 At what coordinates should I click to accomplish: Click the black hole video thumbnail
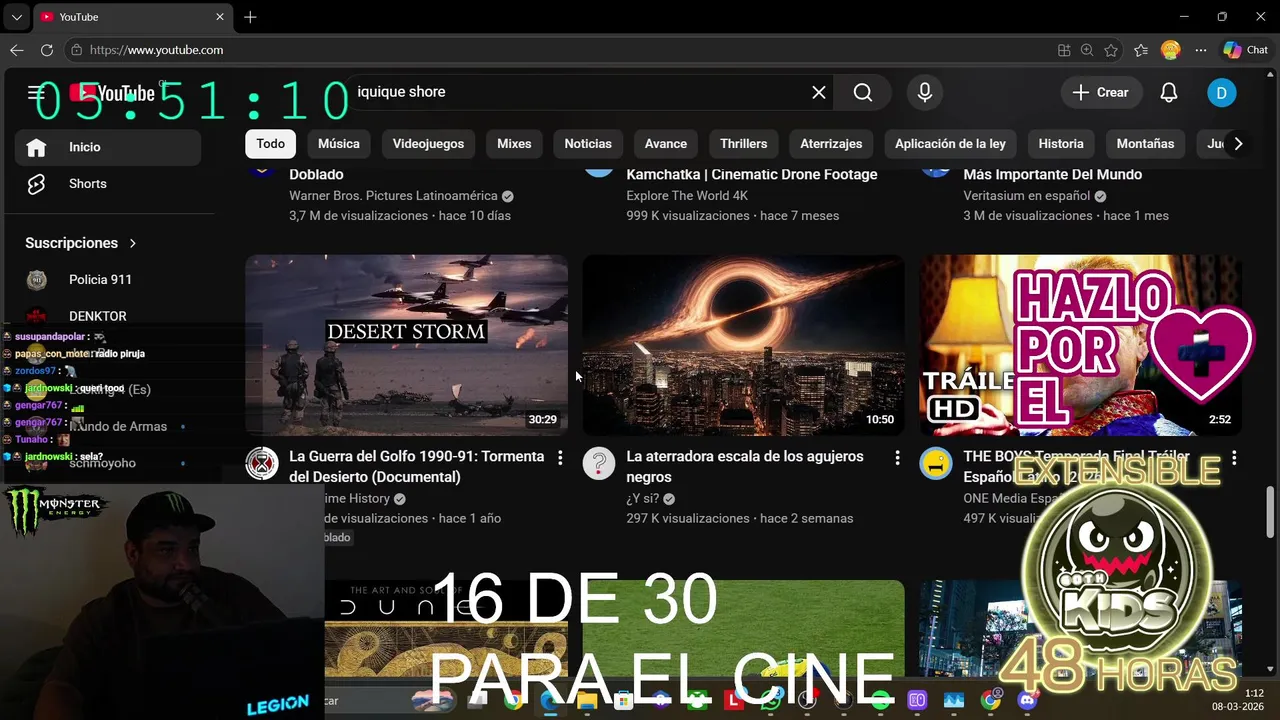pos(744,345)
